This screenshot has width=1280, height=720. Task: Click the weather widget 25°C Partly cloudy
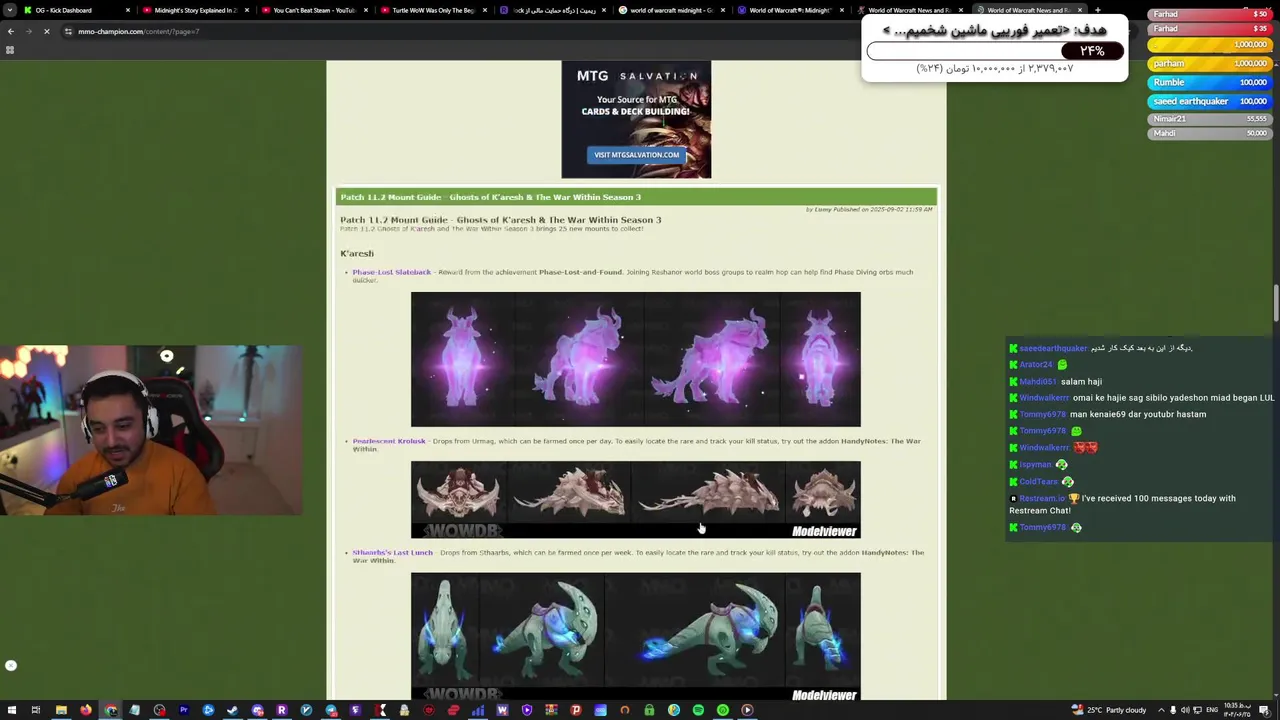pyautogui.click(x=1108, y=710)
